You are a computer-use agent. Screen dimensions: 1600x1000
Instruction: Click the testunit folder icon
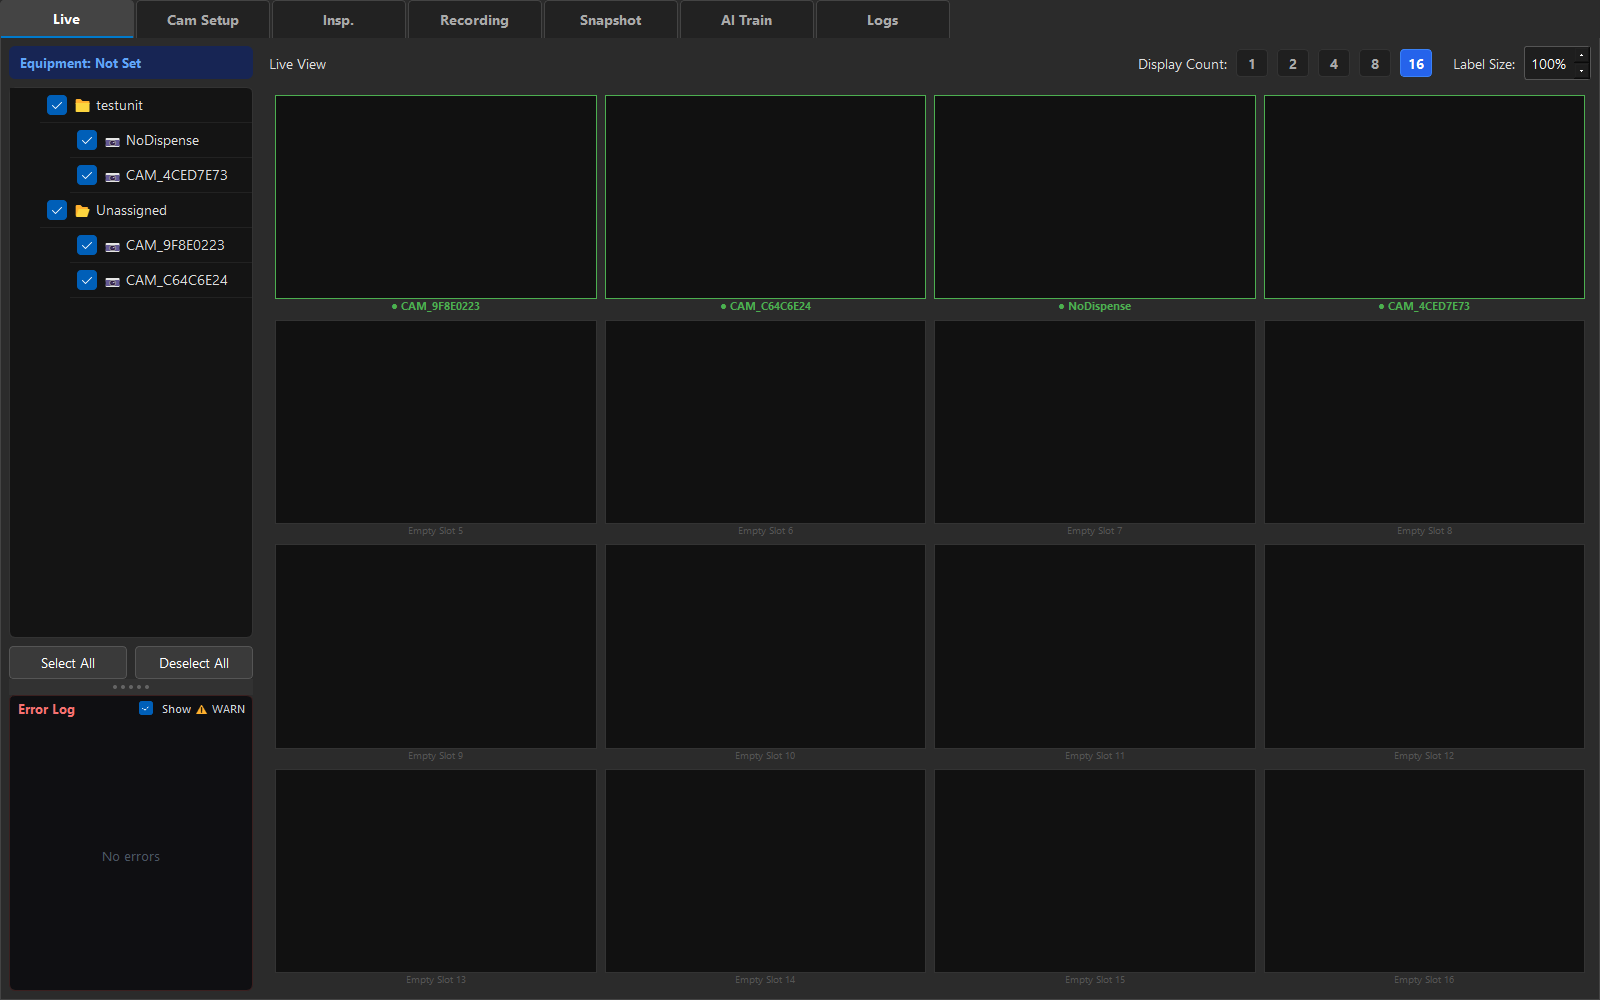tap(83, 105)
